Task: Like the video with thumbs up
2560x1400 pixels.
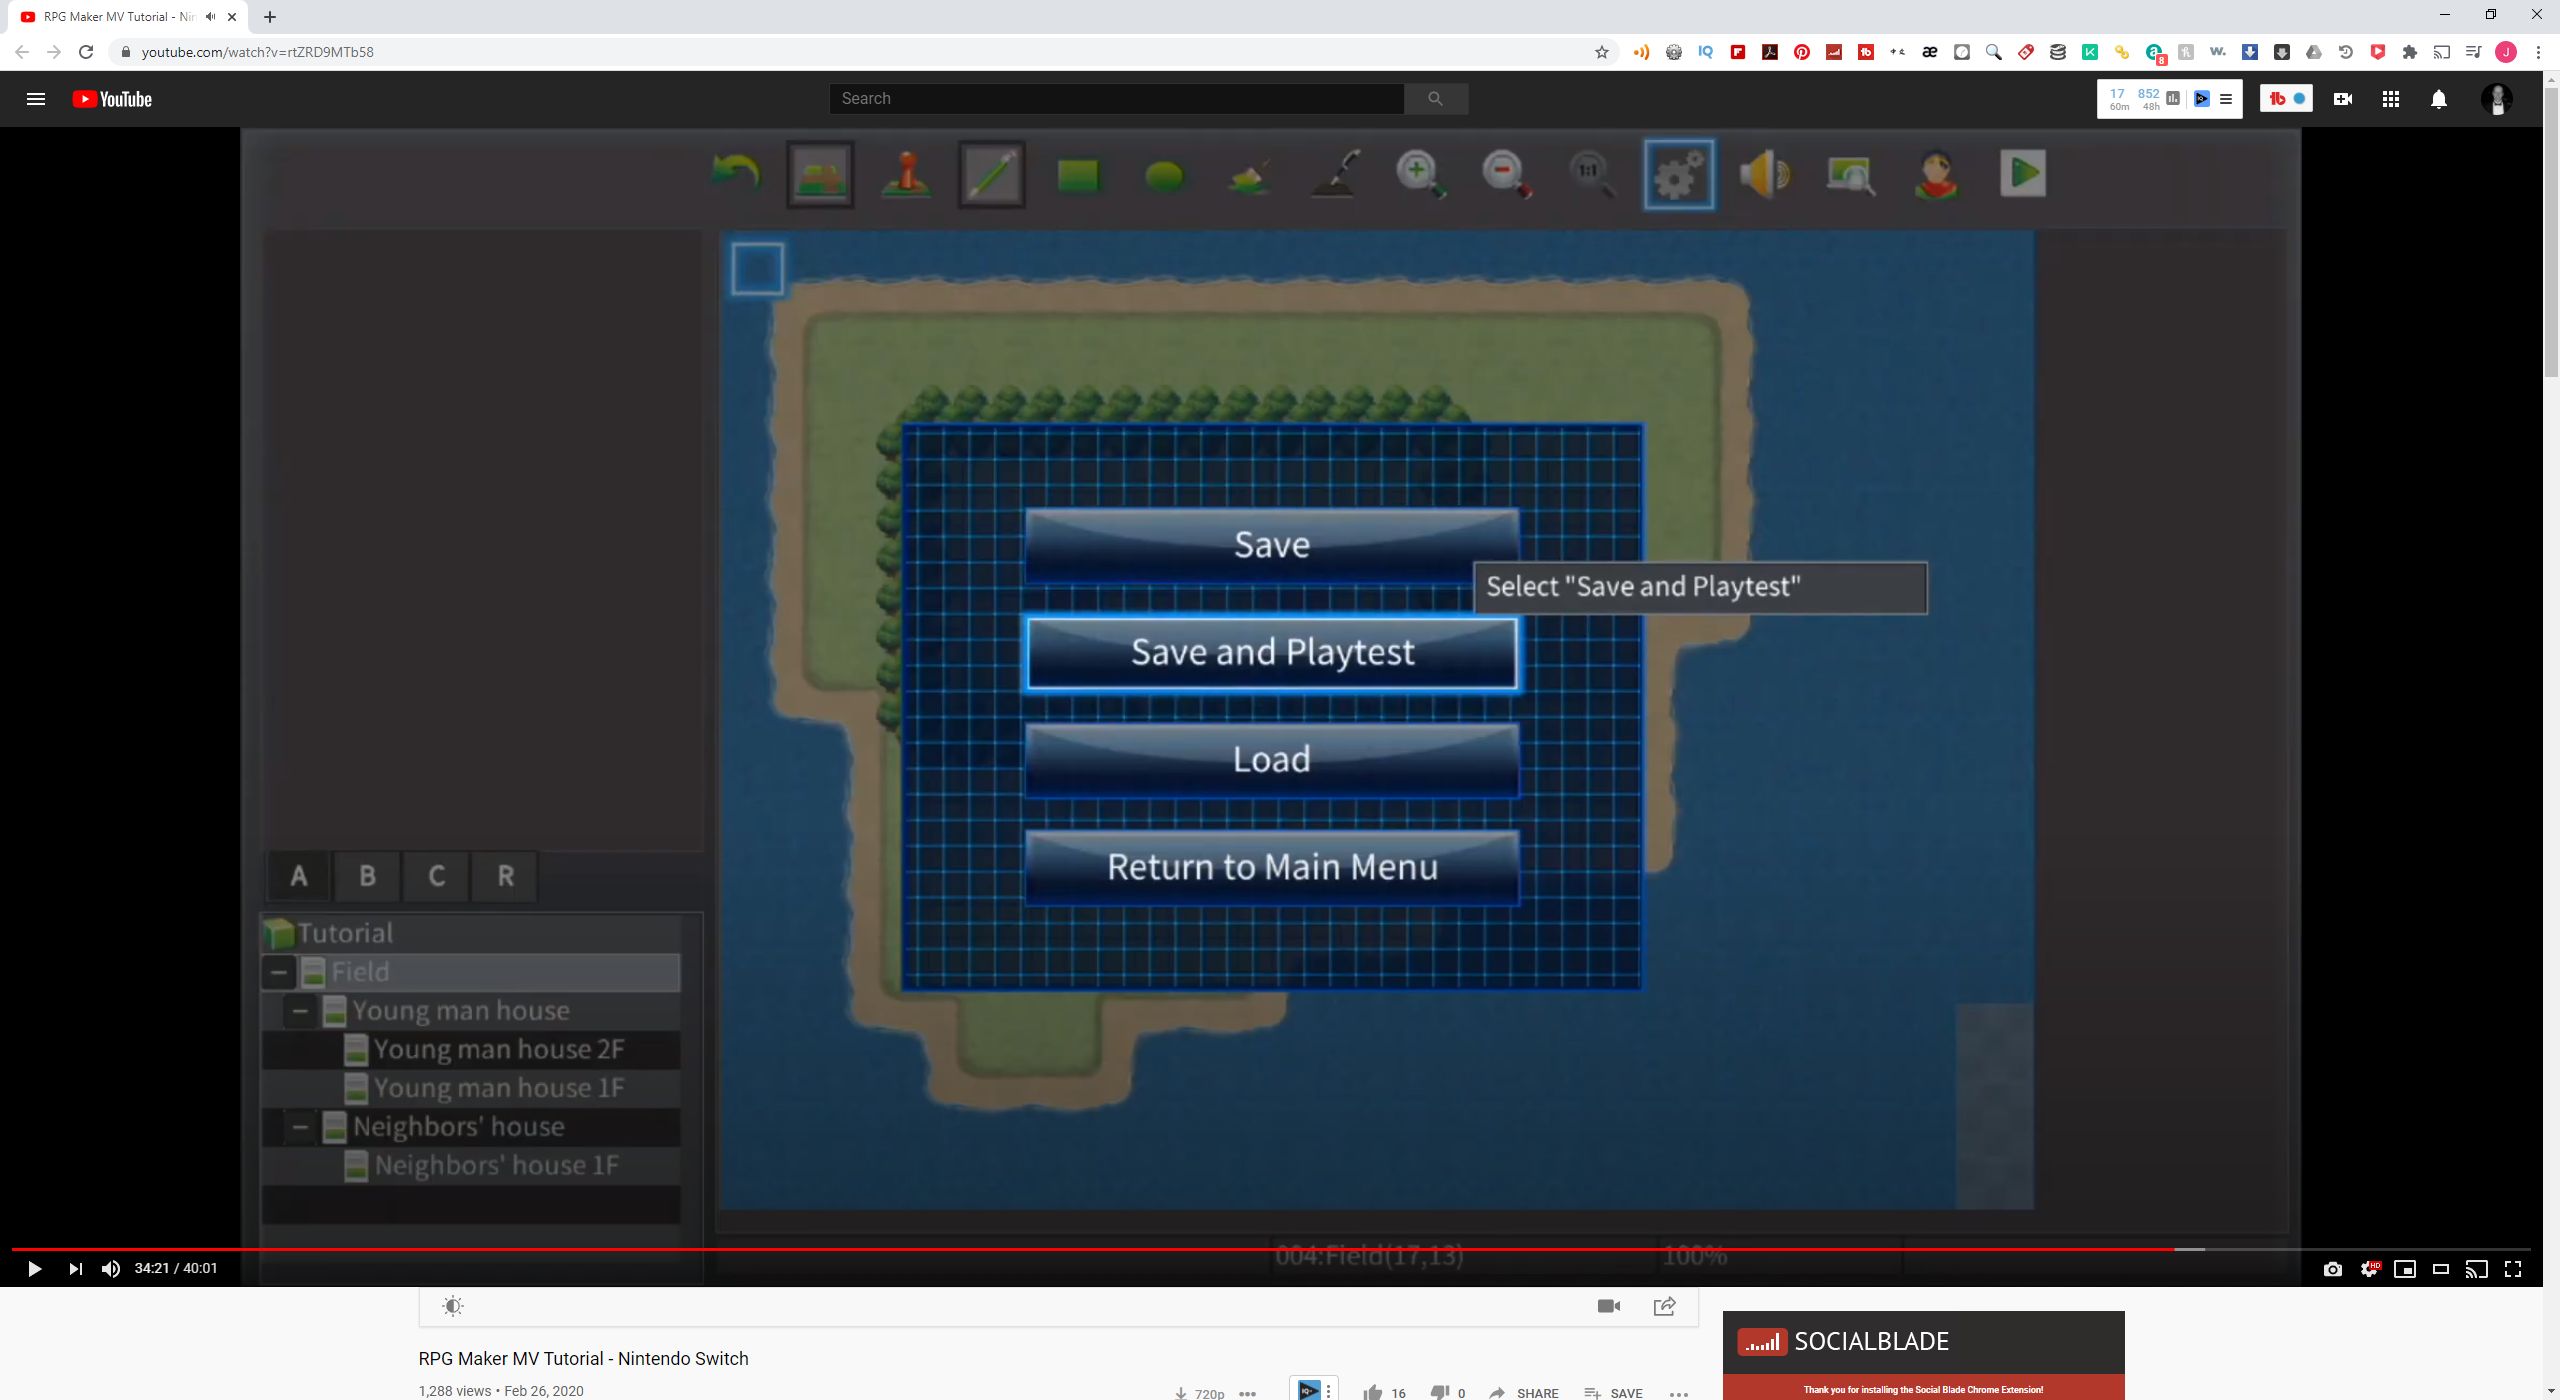Action: [x=1373, y=1392]
